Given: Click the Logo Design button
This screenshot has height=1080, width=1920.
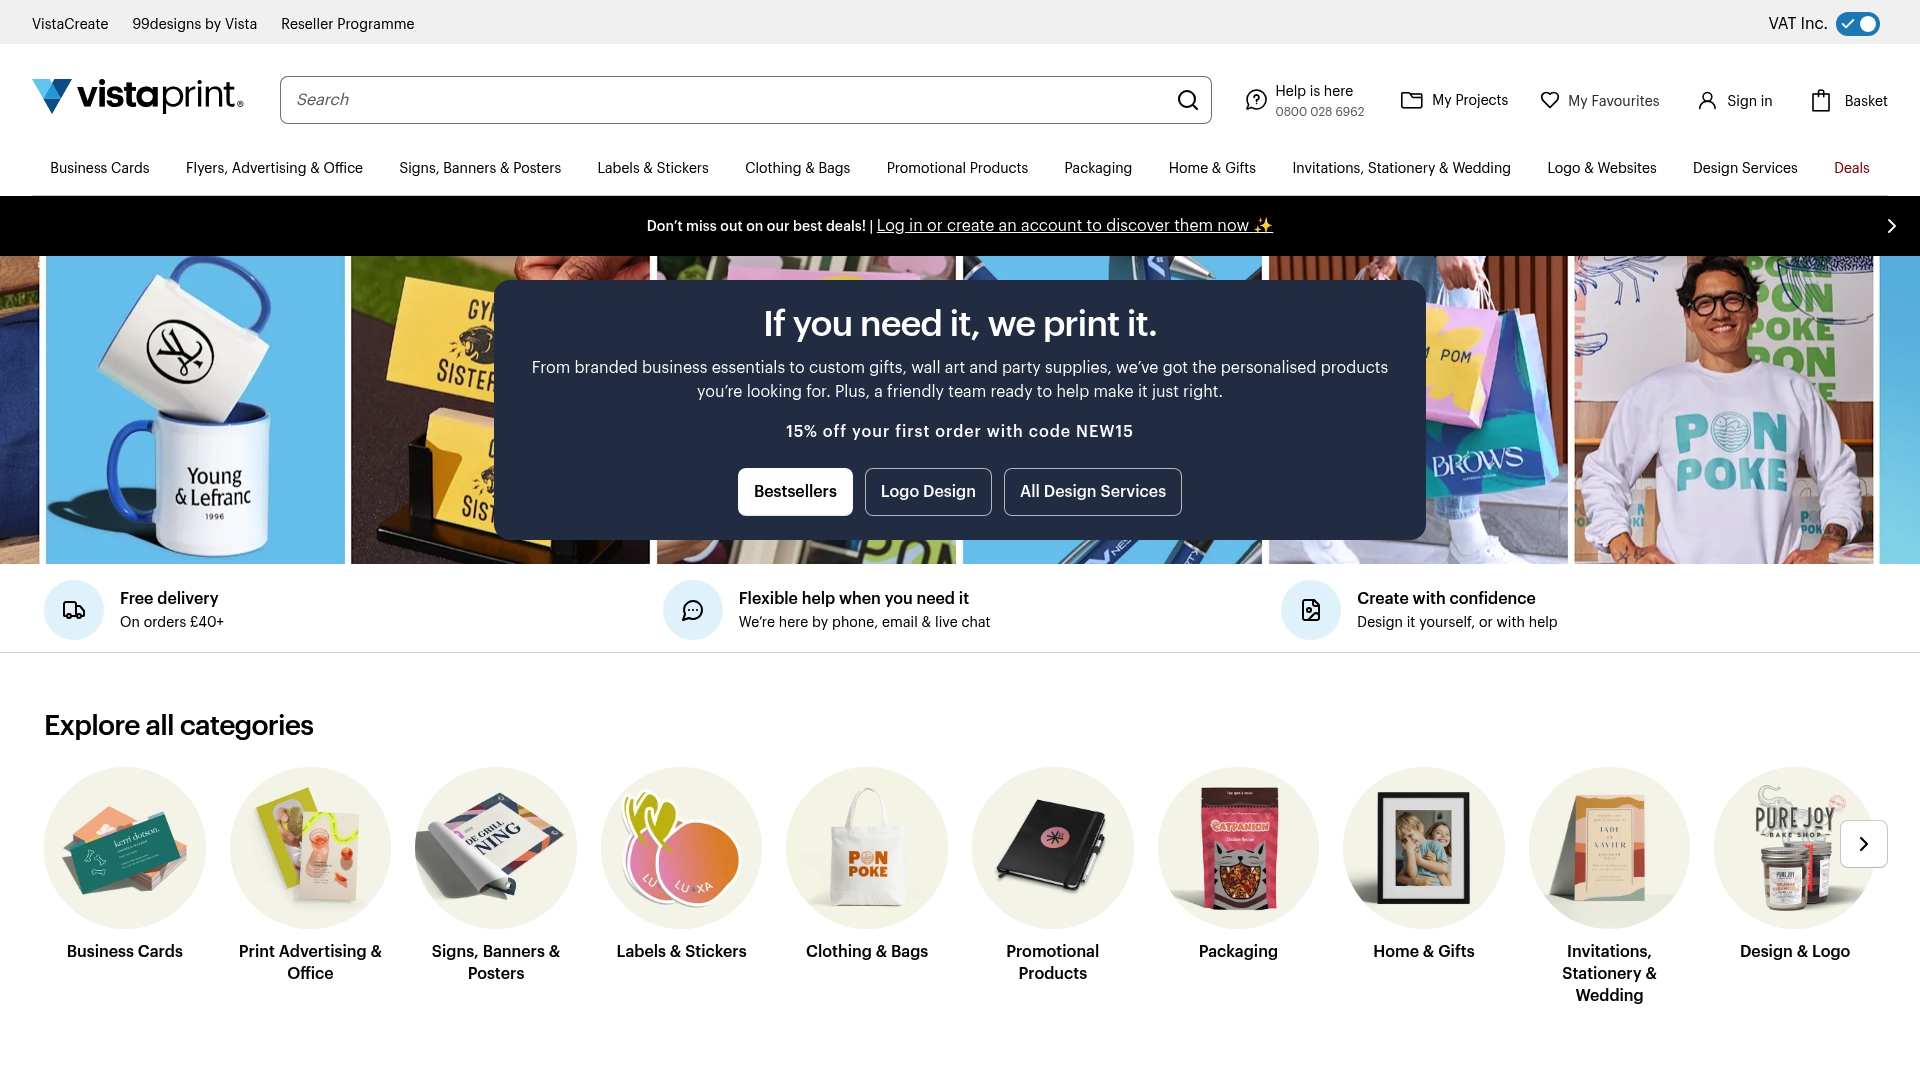Looking at the screenshot, I should [927, 491].
